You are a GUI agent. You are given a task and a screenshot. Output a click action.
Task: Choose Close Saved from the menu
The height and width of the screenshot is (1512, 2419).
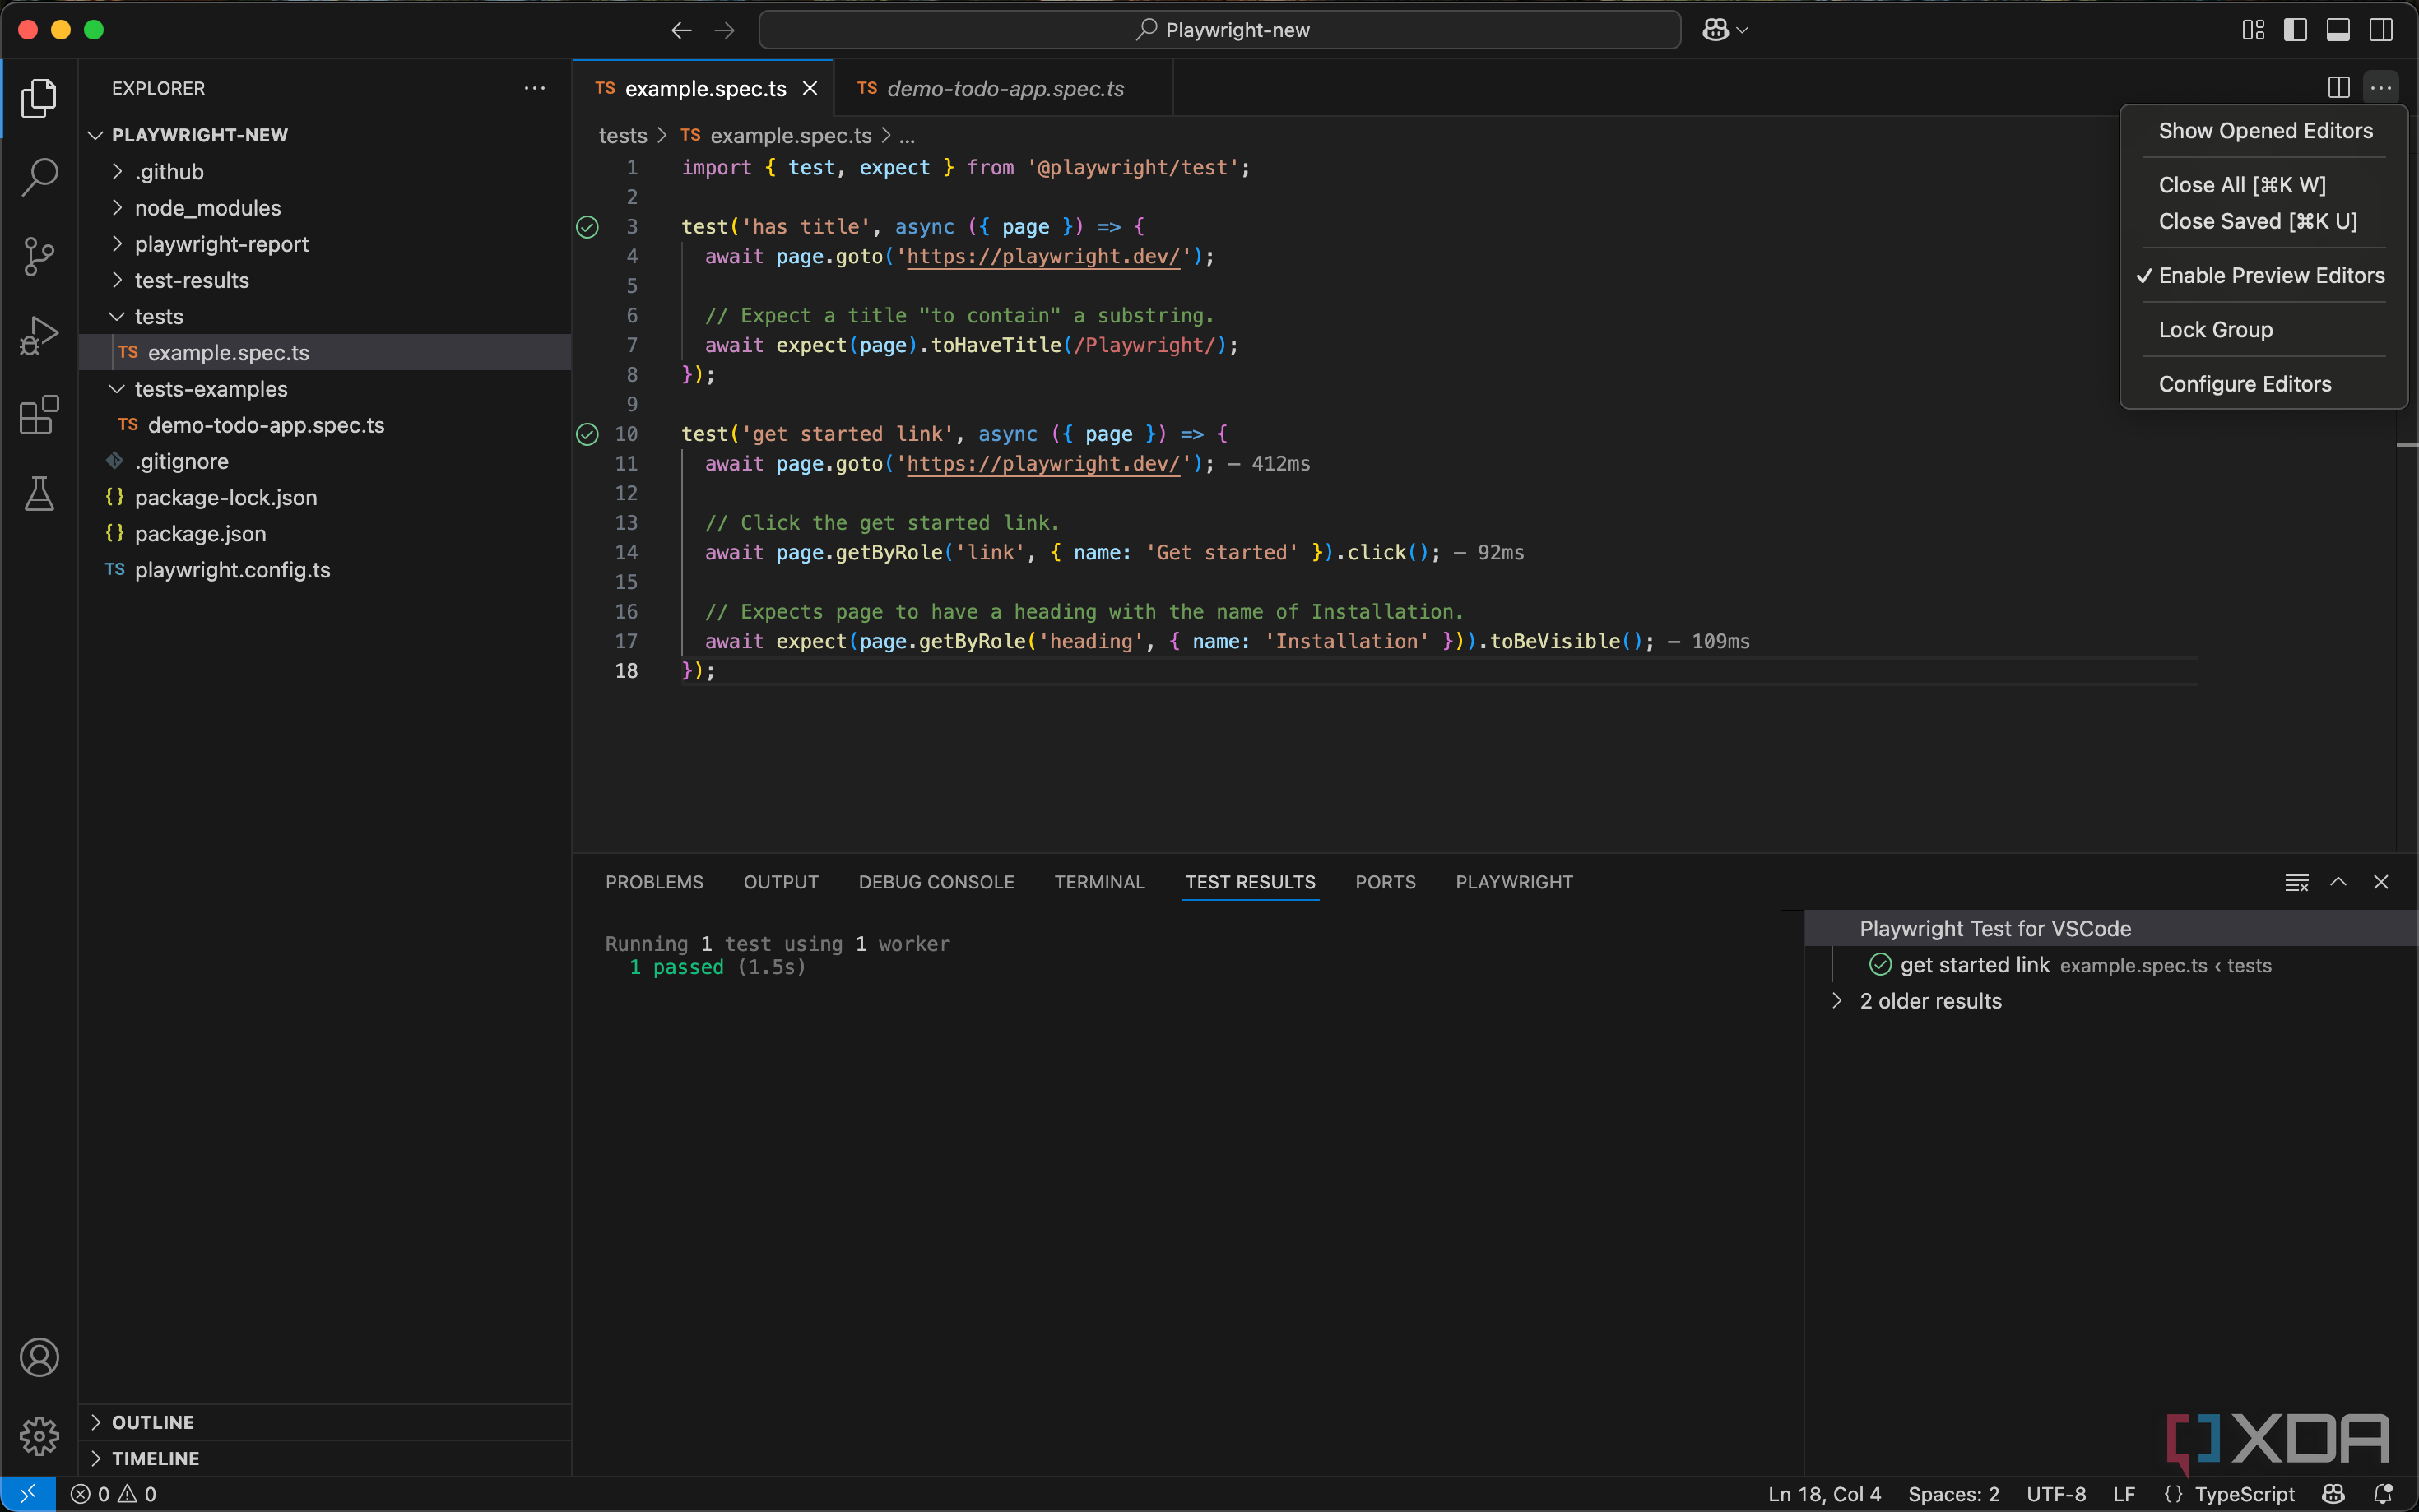(x=2263, y=221)
